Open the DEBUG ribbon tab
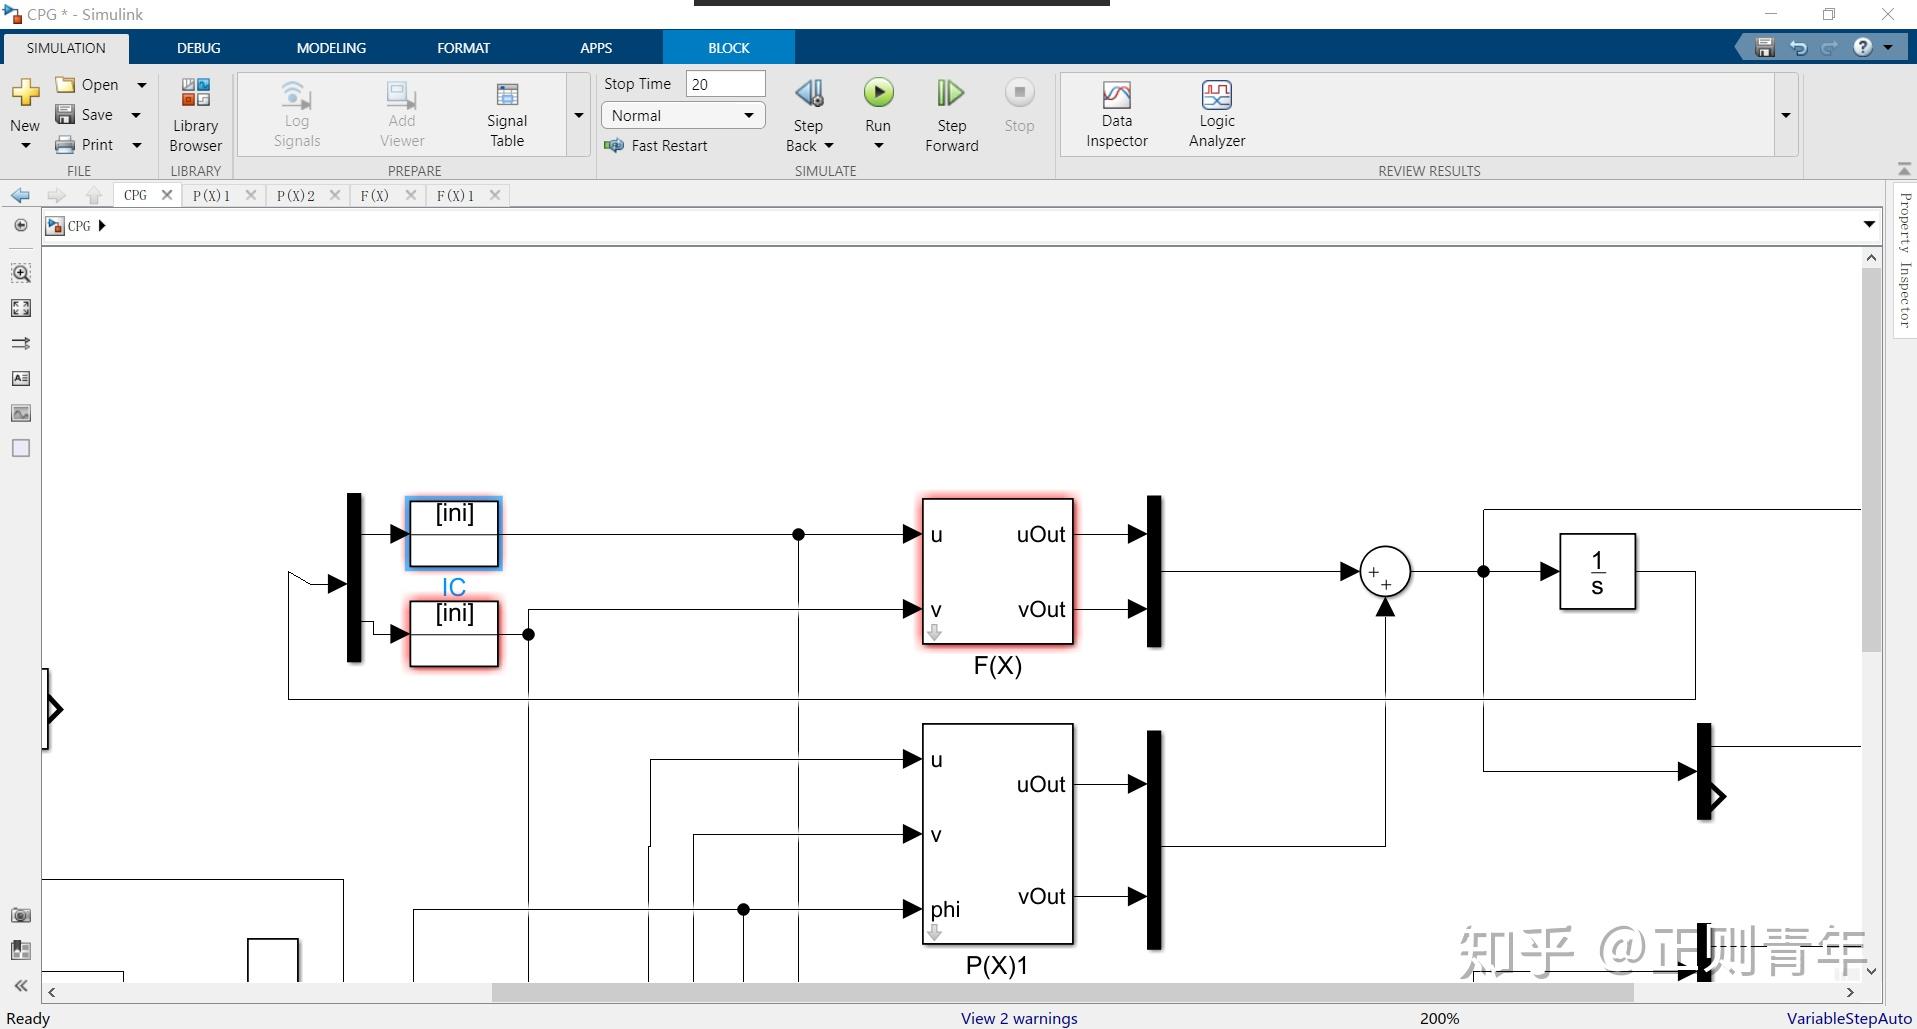This screenshot has height=1029, width=1917. coord(199,48)
